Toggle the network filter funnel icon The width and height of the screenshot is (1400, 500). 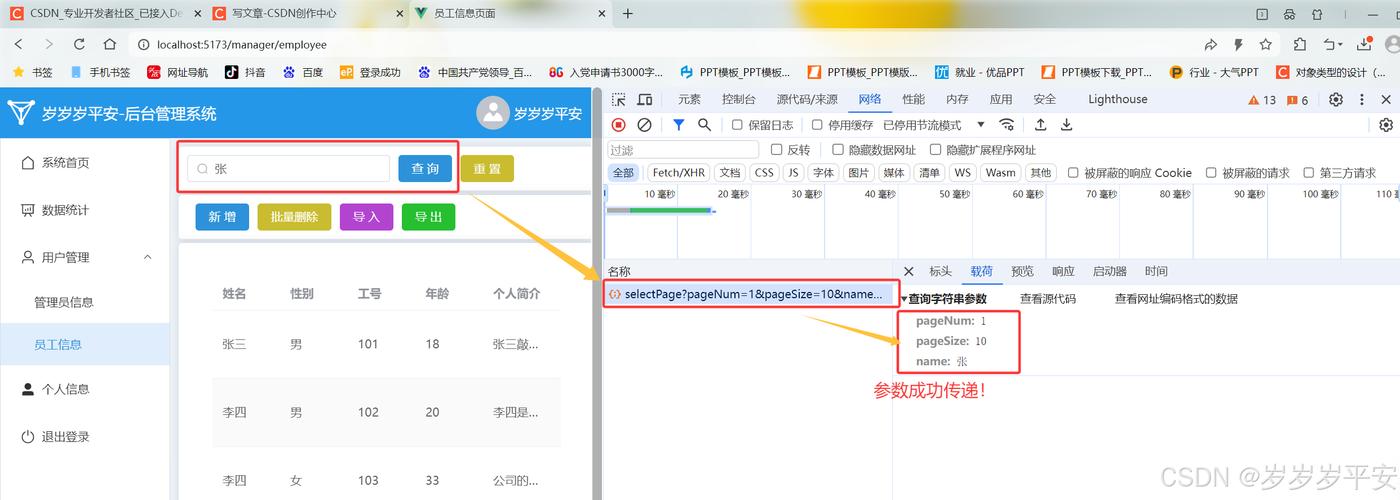(679, 125)
